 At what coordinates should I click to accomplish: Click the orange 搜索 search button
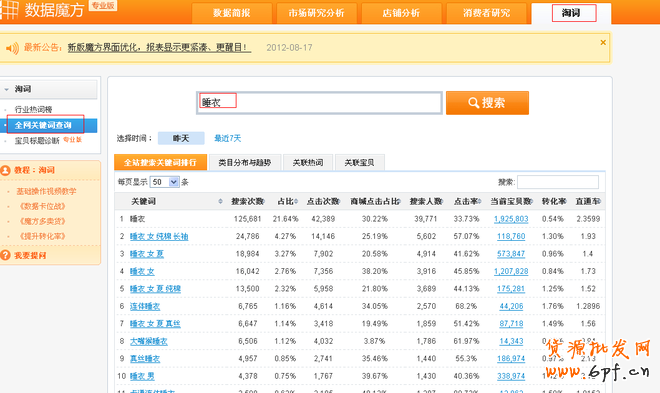(487, 103)
